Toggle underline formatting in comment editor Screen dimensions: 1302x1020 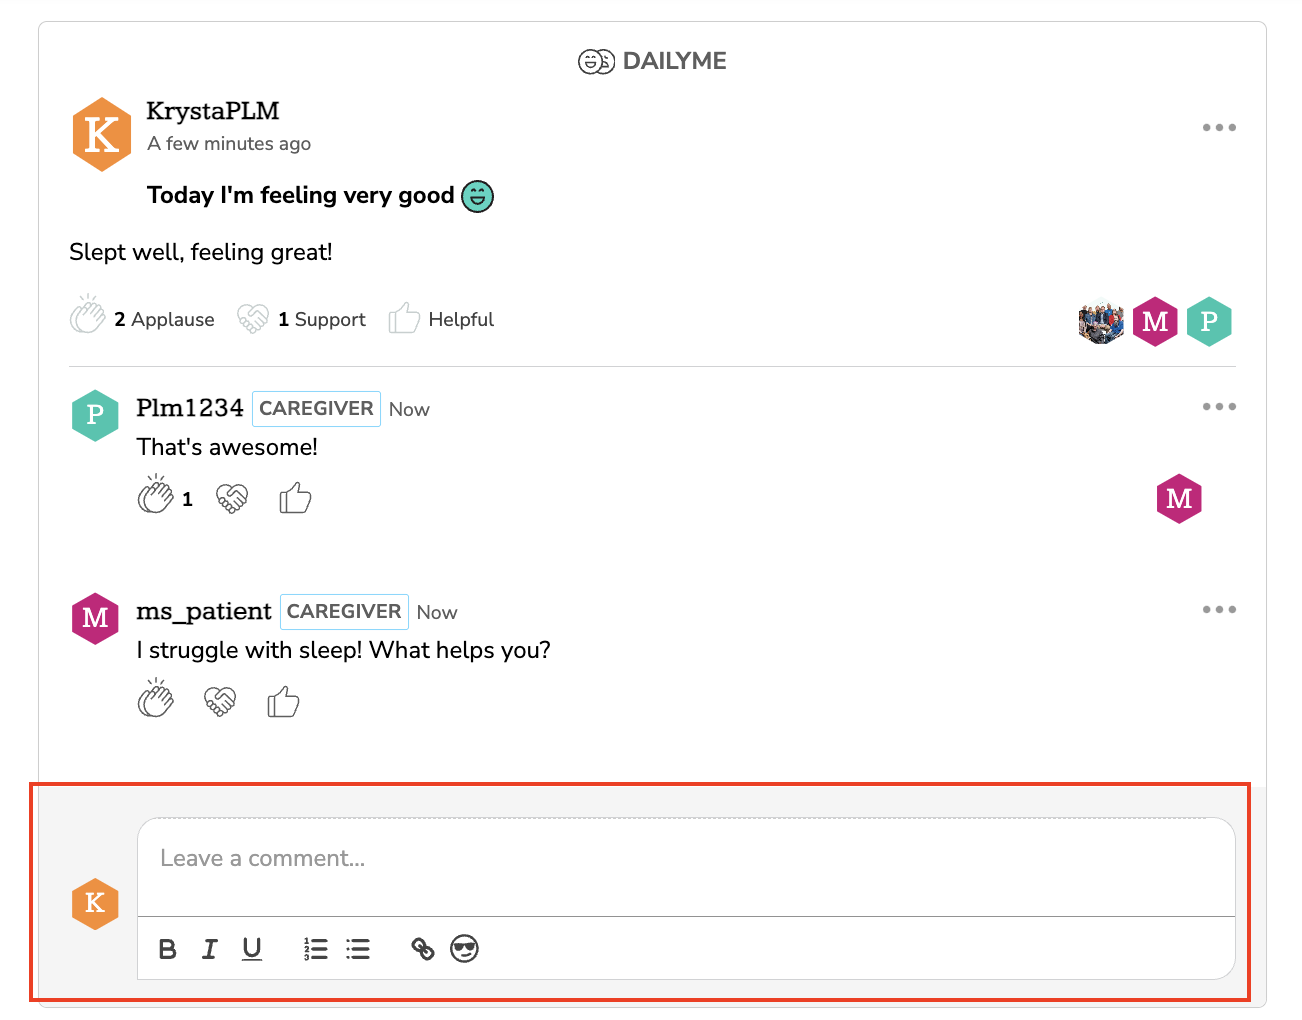point(252,949)
